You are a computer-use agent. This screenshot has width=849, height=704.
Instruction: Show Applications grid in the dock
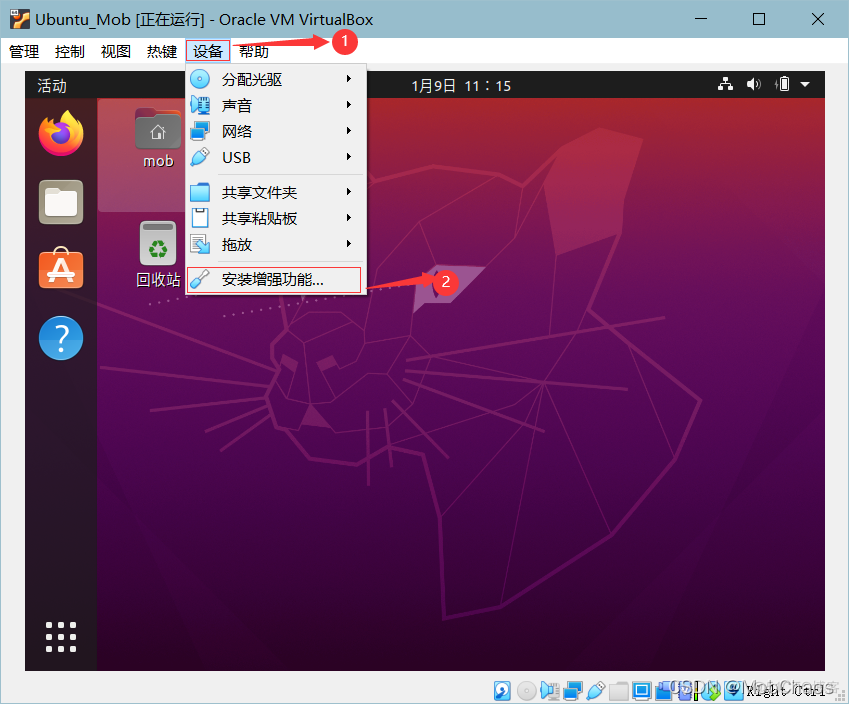[x=61, y=637]
